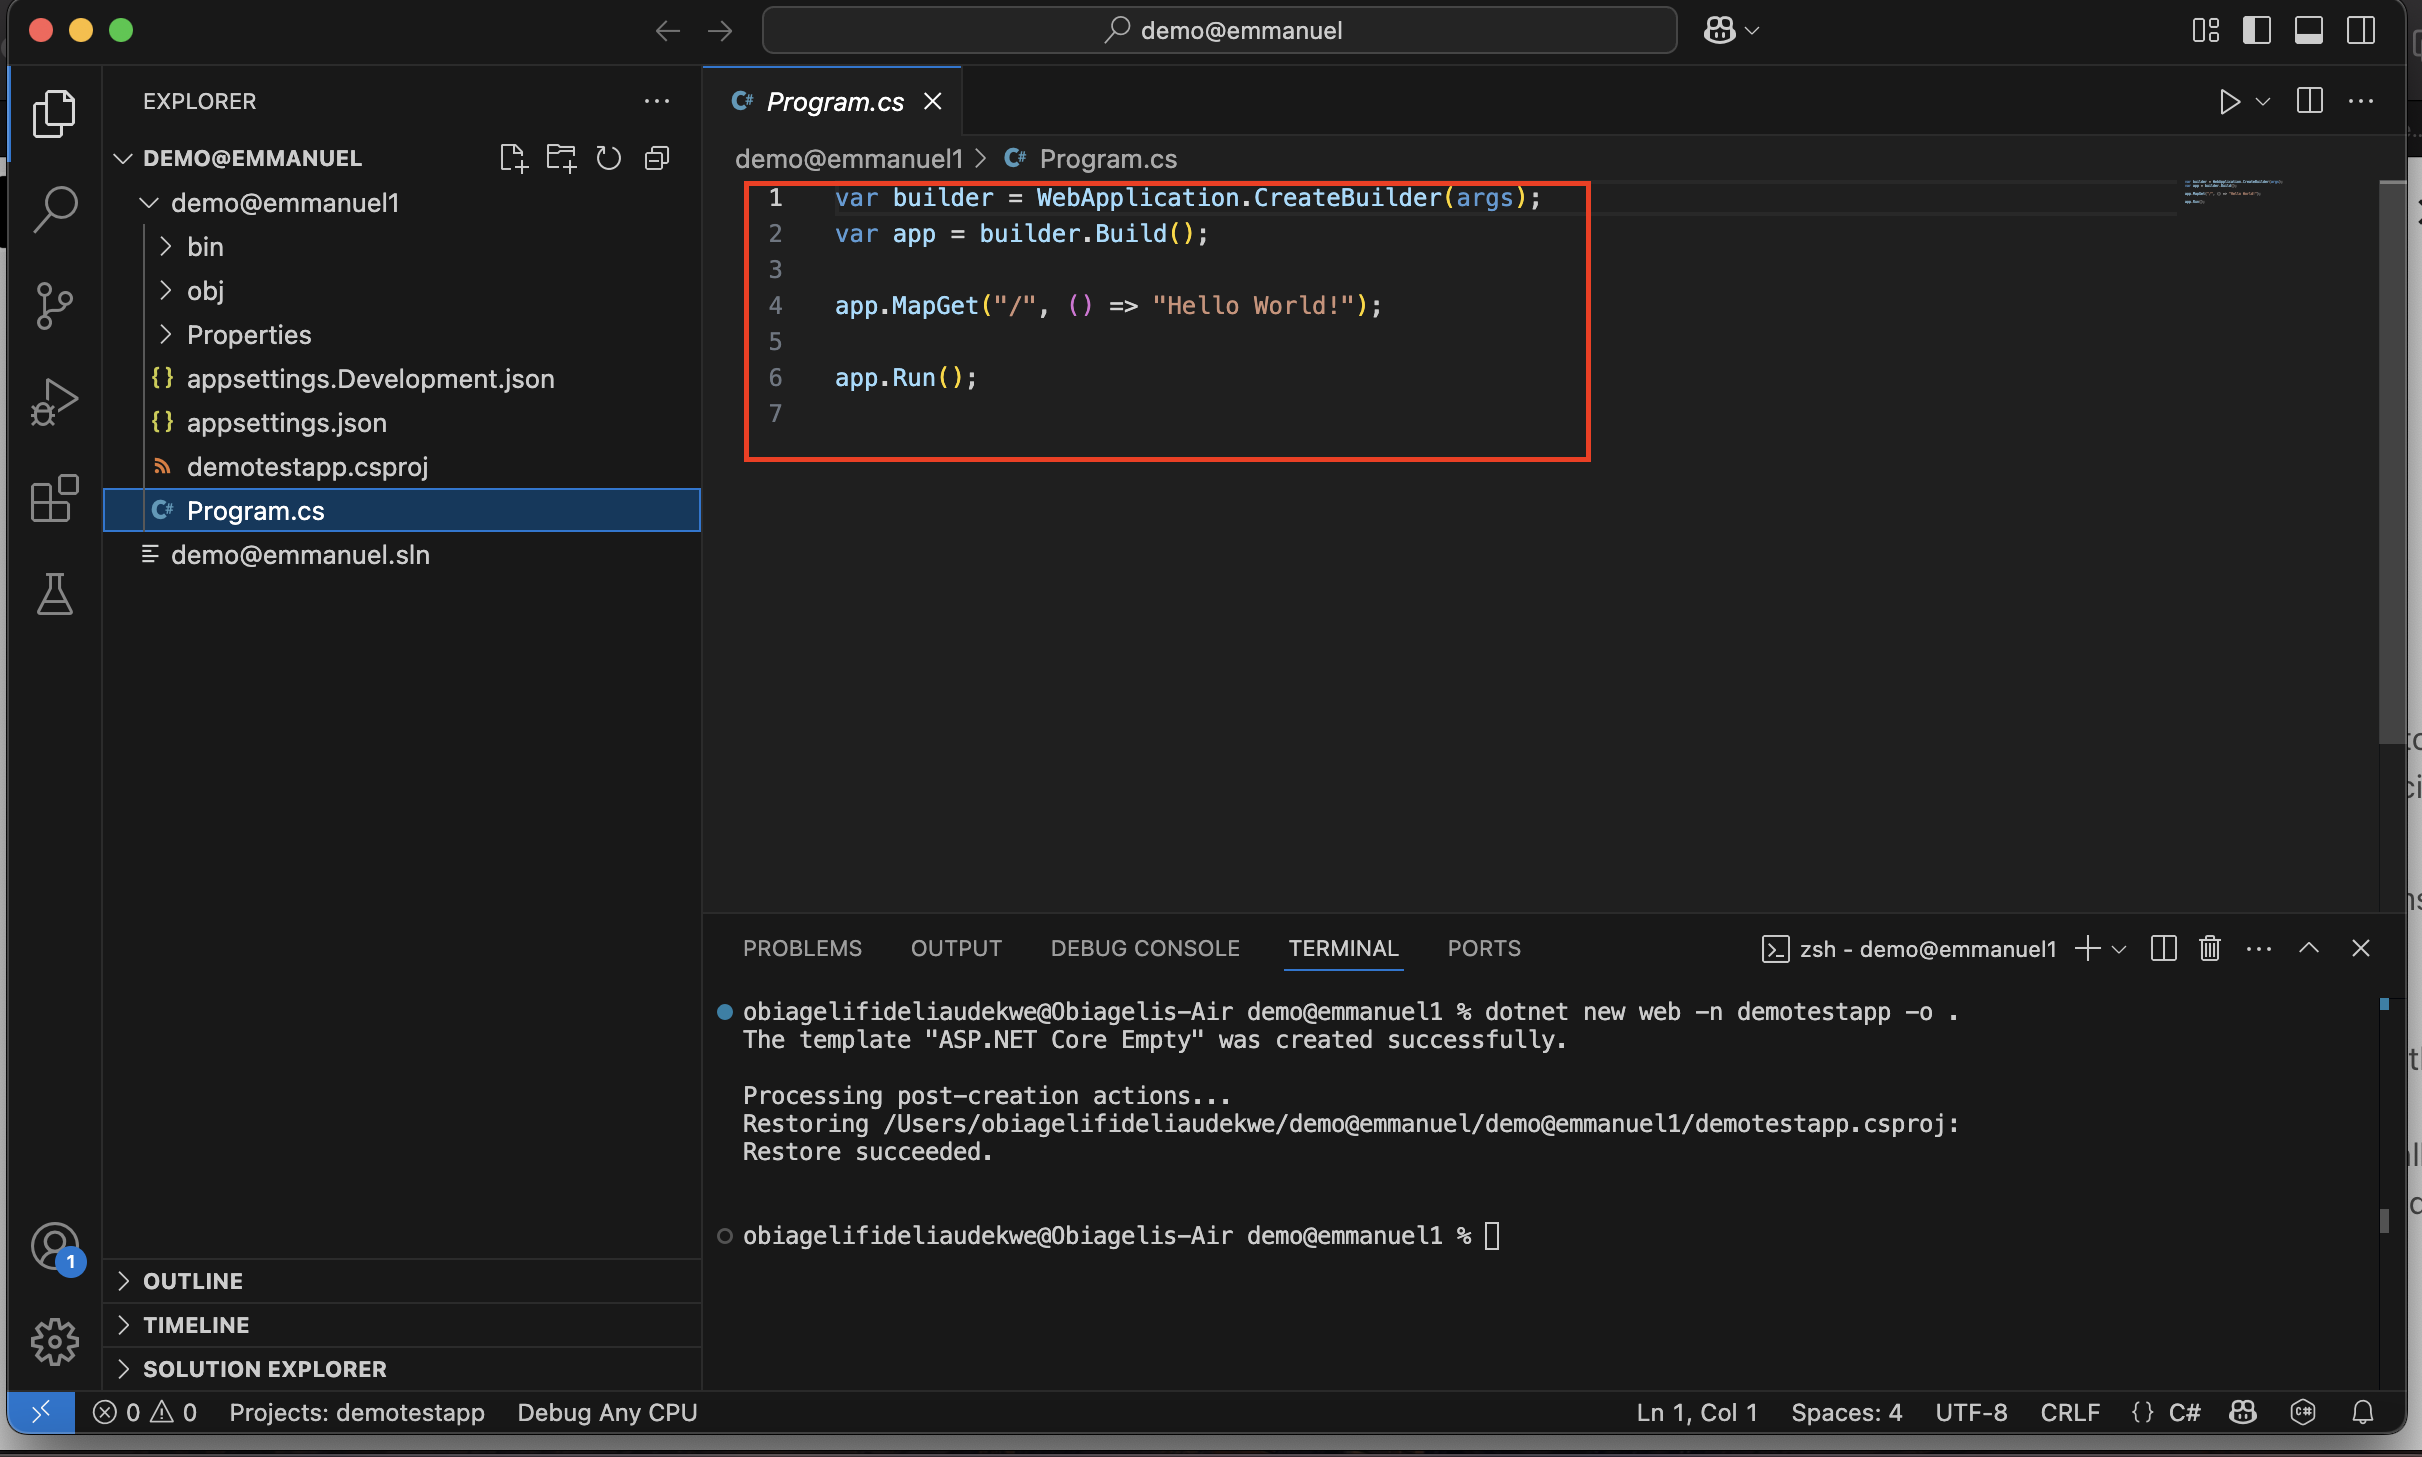Expand the OUTLINE section

tap(402, 1281)
